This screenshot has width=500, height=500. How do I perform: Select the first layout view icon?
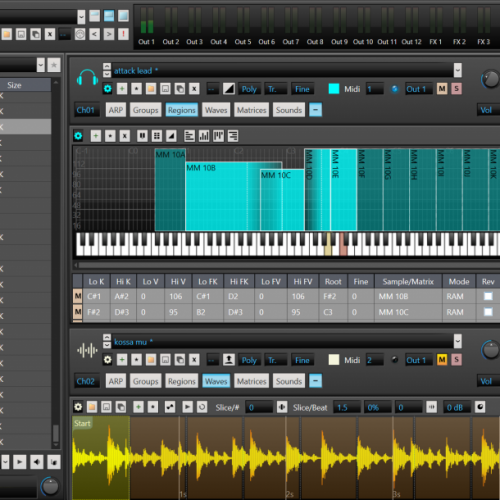(95, 16)
